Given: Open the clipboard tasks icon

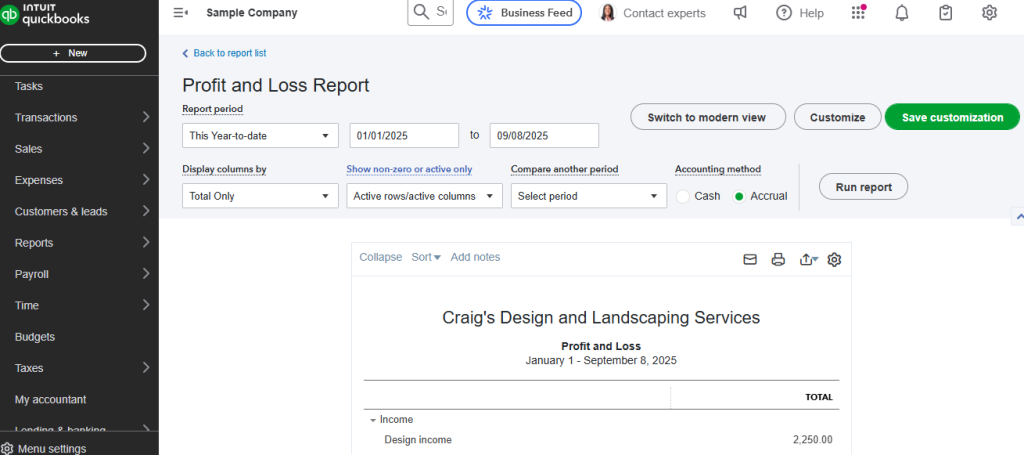Looking at the screenshot, I should coord(946,12).
